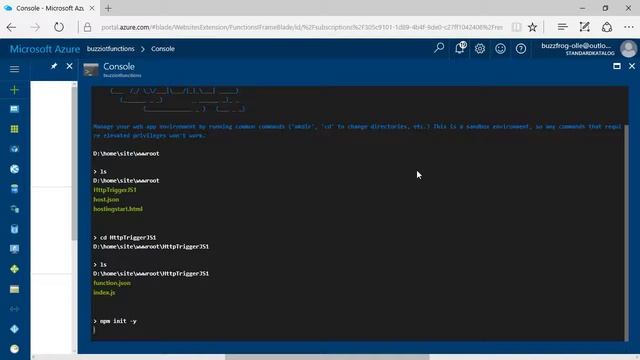Open the Virtual machines monitor icon
The height and width of the screenshot is (360, 640).
pyautogui.click(x=14, y=249)
